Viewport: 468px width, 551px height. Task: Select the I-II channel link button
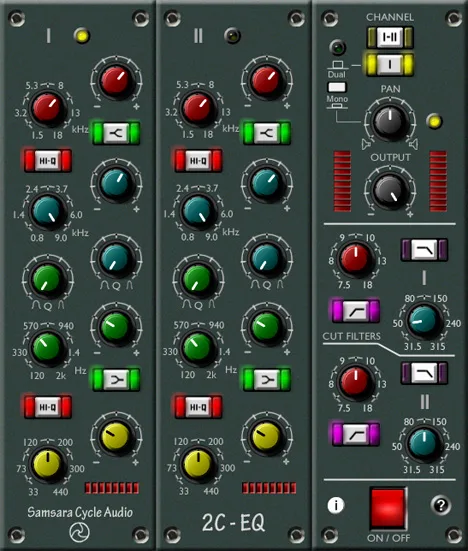pyautogui.click(x=390, y=38)
